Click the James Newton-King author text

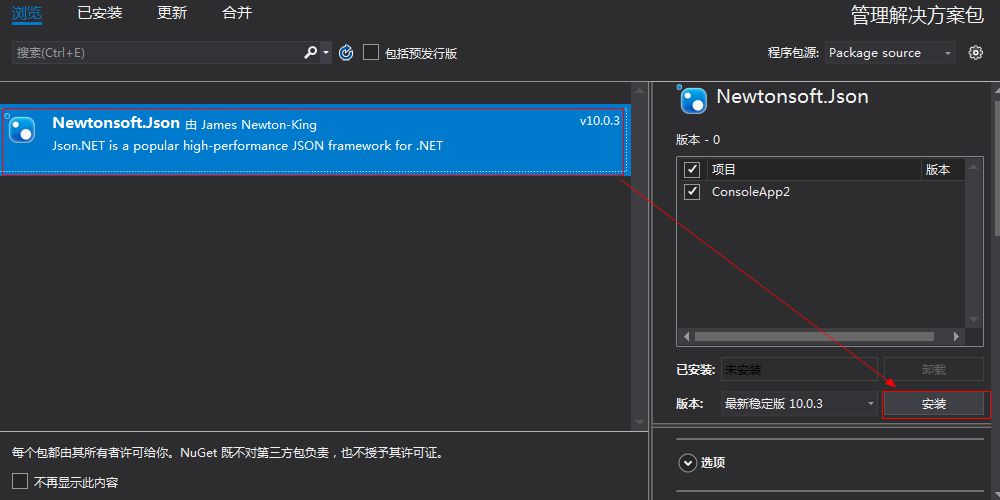click(259, 125)
